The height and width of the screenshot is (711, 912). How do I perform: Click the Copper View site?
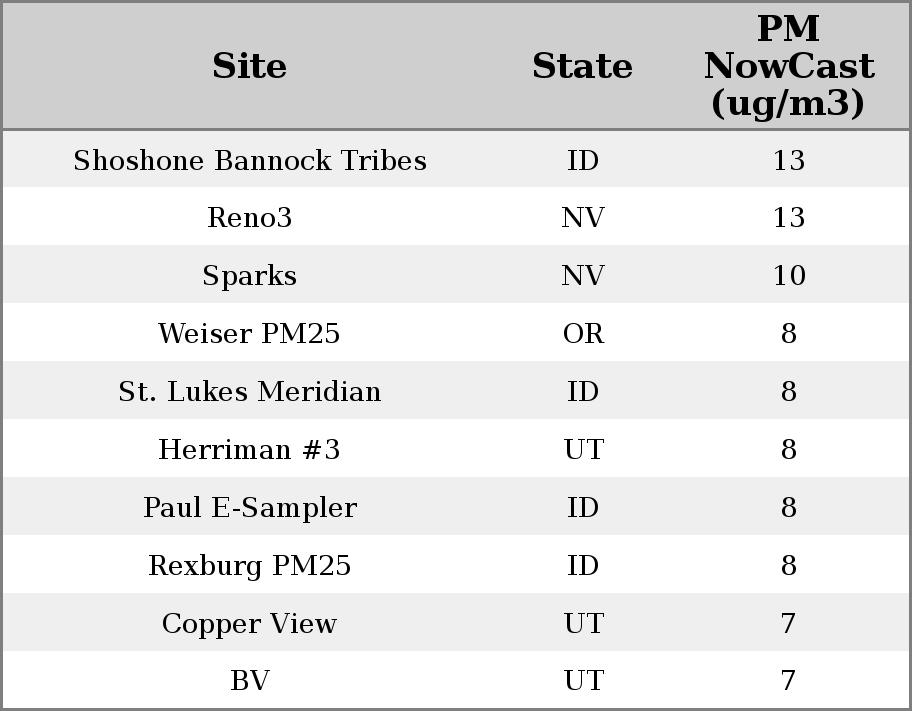pyautogui.click(x=249, y=624)
